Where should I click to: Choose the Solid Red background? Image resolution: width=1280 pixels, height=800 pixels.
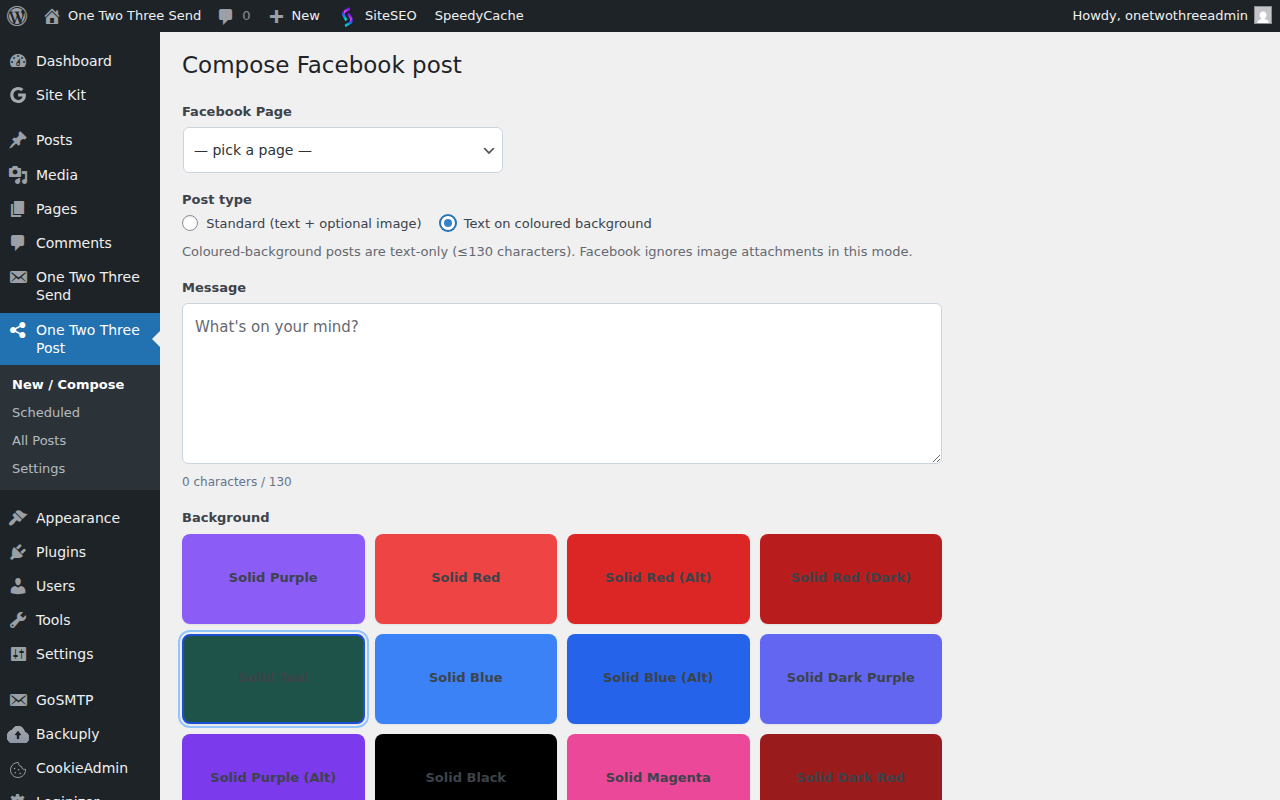tap(466, 579)
